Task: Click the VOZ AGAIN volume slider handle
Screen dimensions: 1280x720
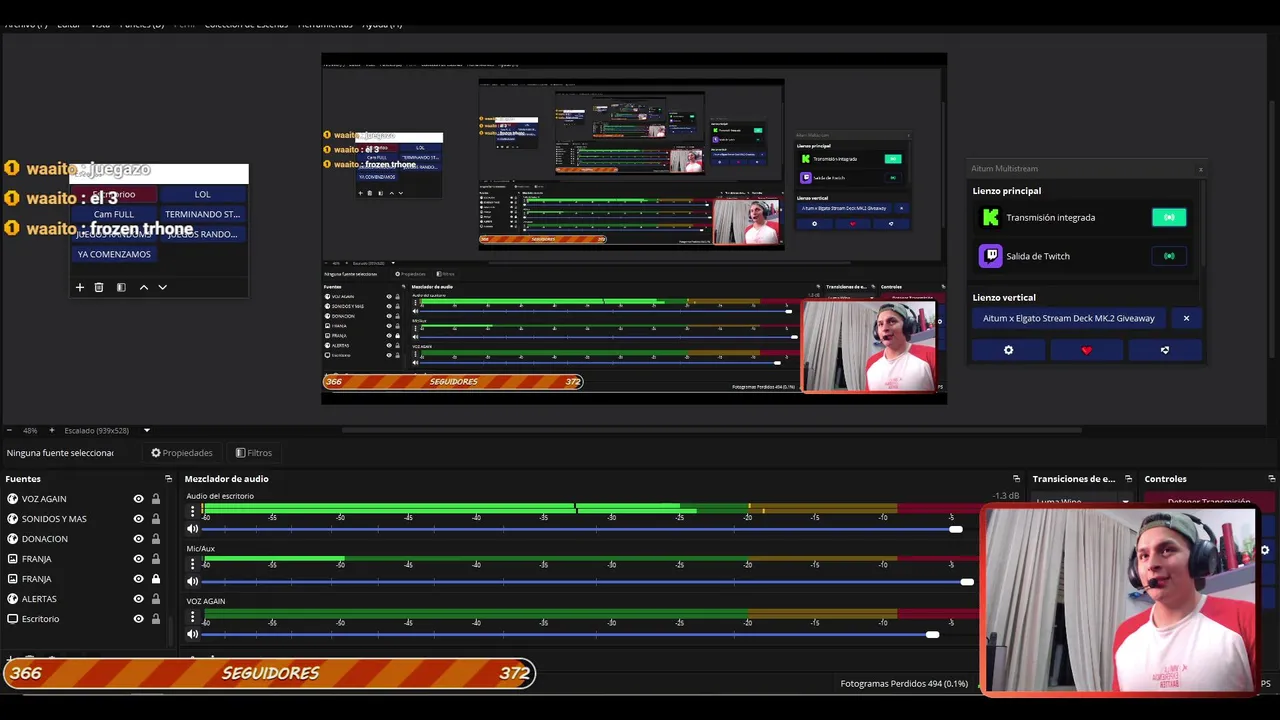Action: (932, 634)
